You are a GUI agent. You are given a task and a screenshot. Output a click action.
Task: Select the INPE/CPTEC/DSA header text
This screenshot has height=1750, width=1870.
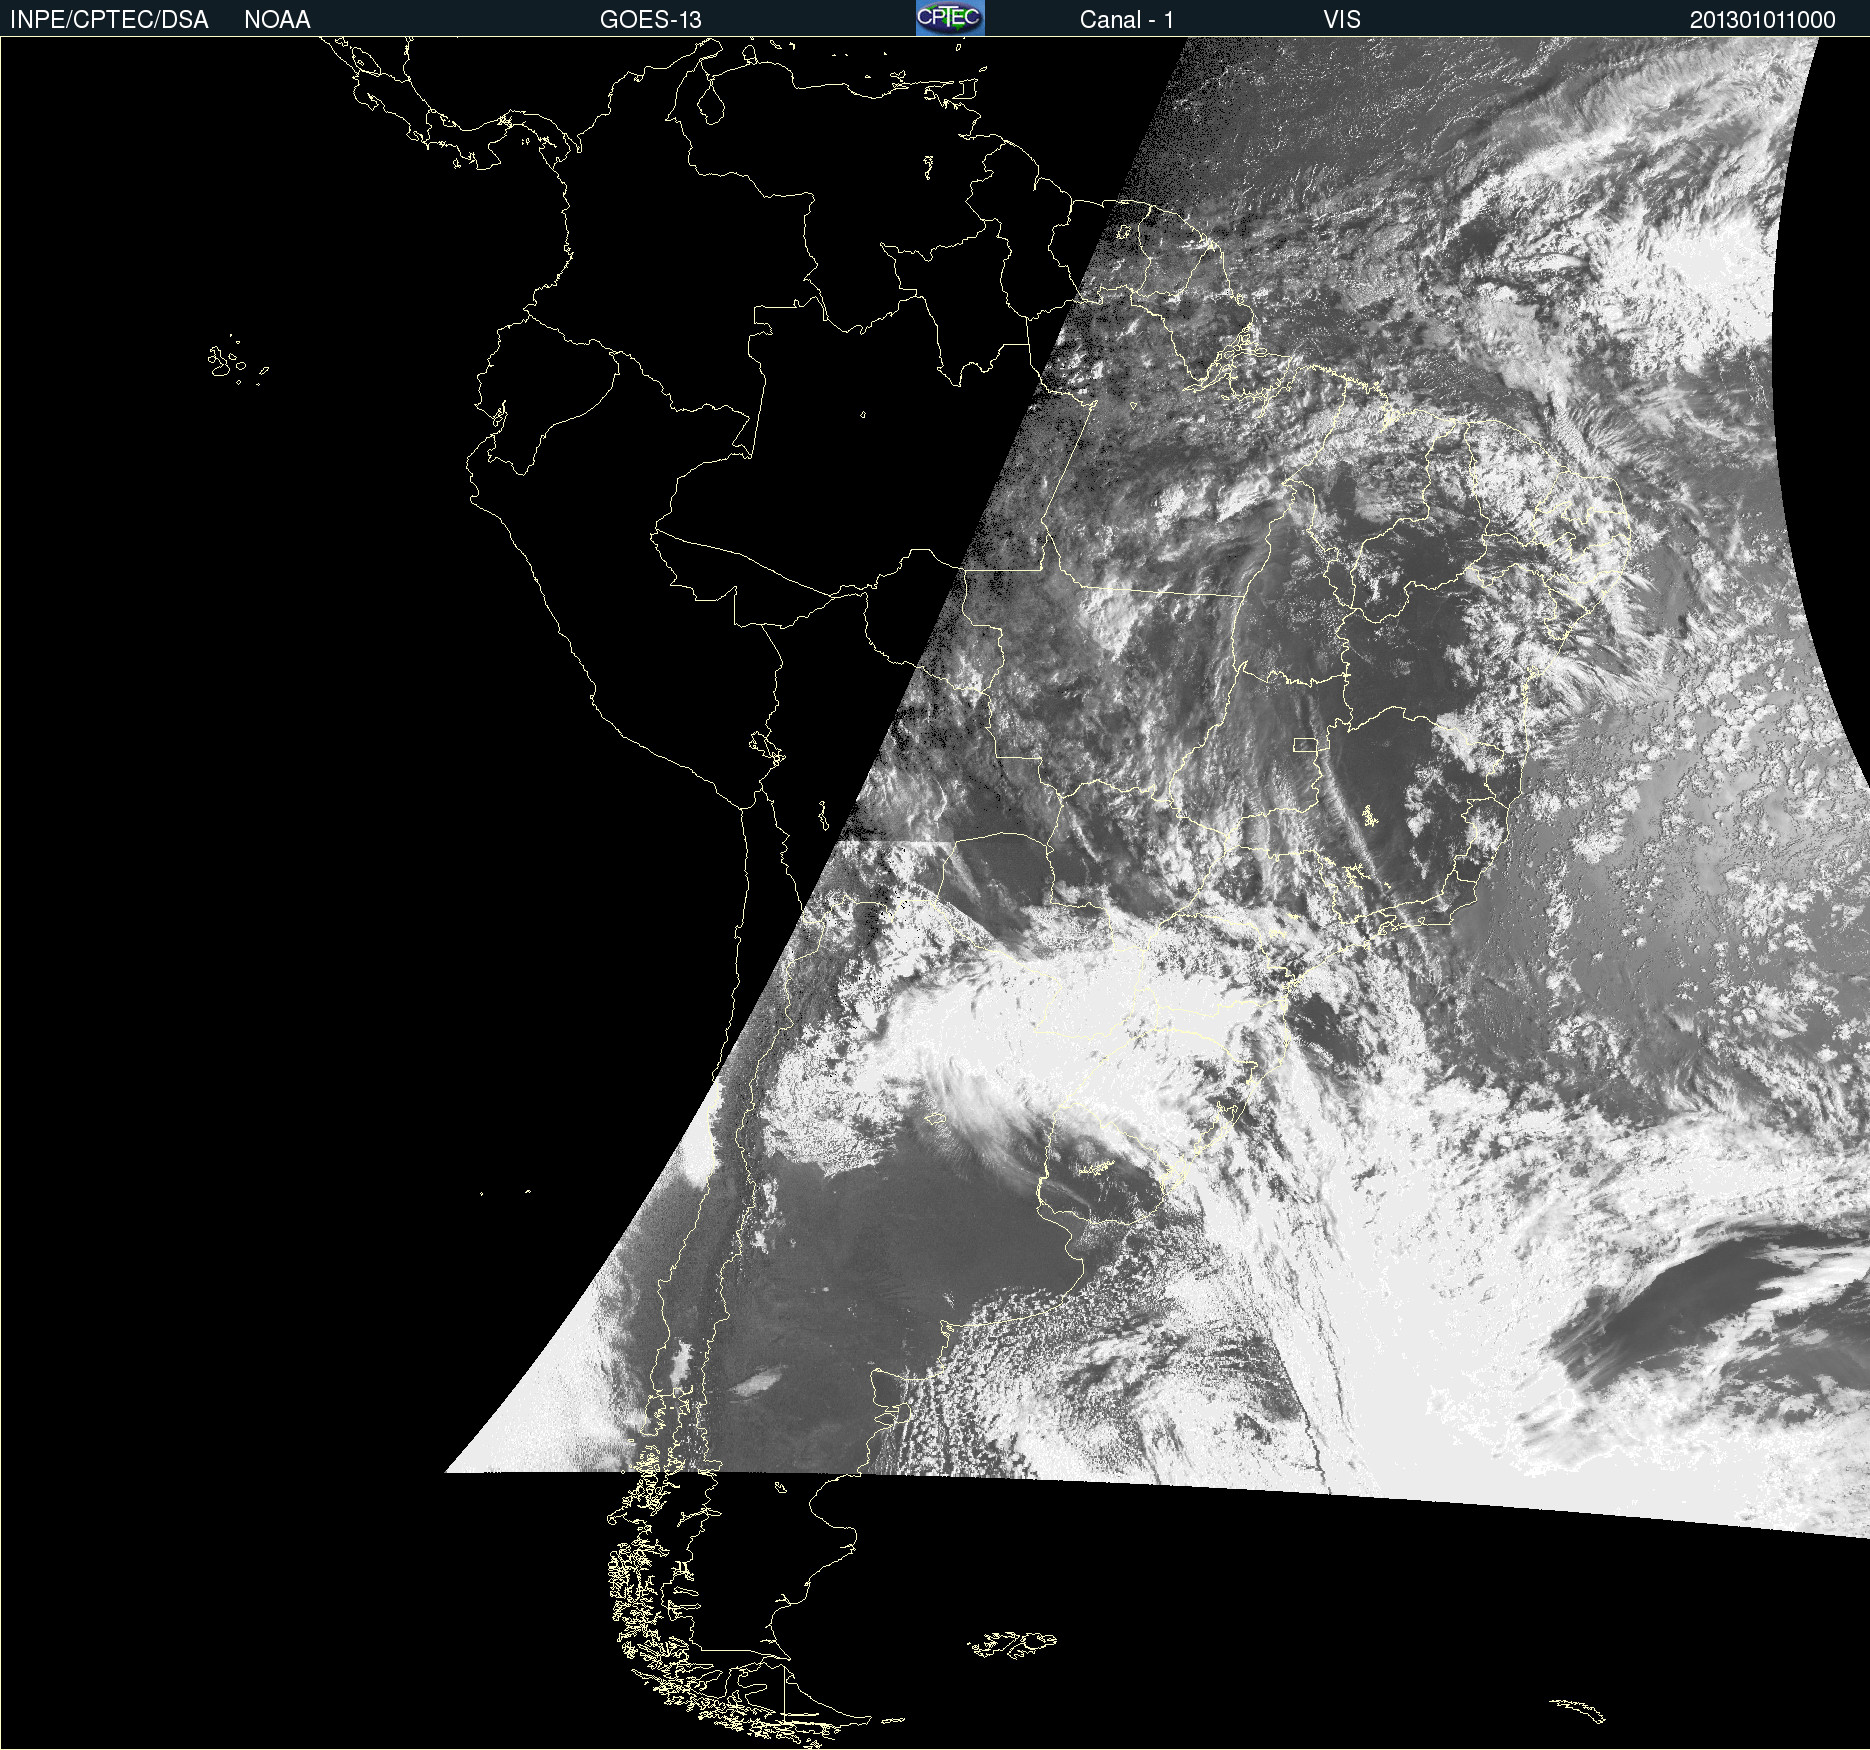(x=109, y=20)
